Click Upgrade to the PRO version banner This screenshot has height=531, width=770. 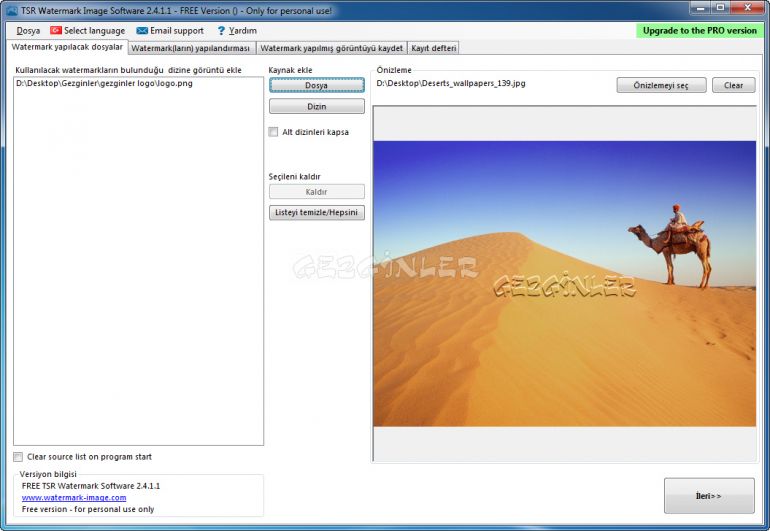click(699, 30)
